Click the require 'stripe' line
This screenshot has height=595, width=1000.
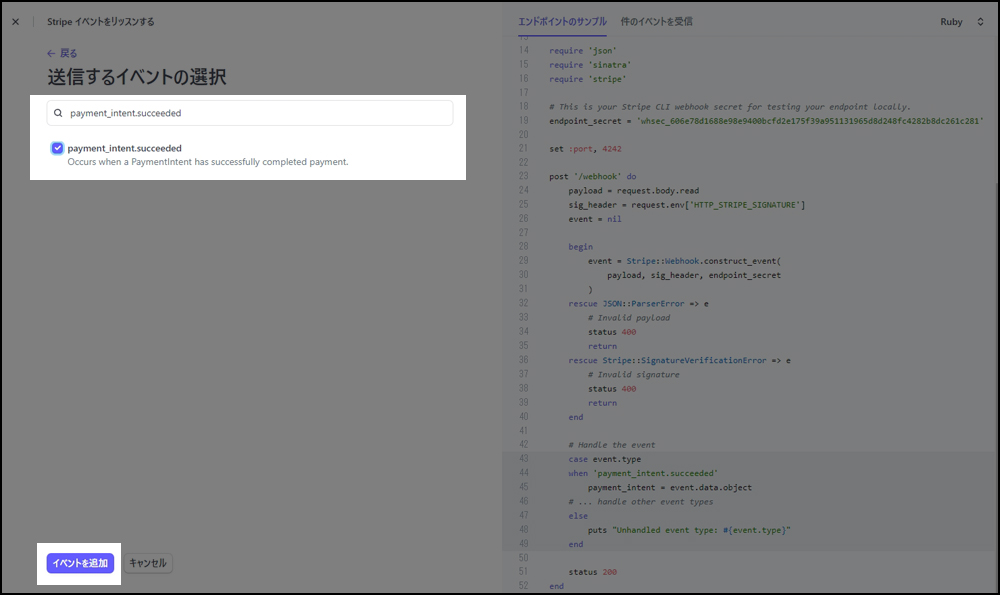point(587,79)
